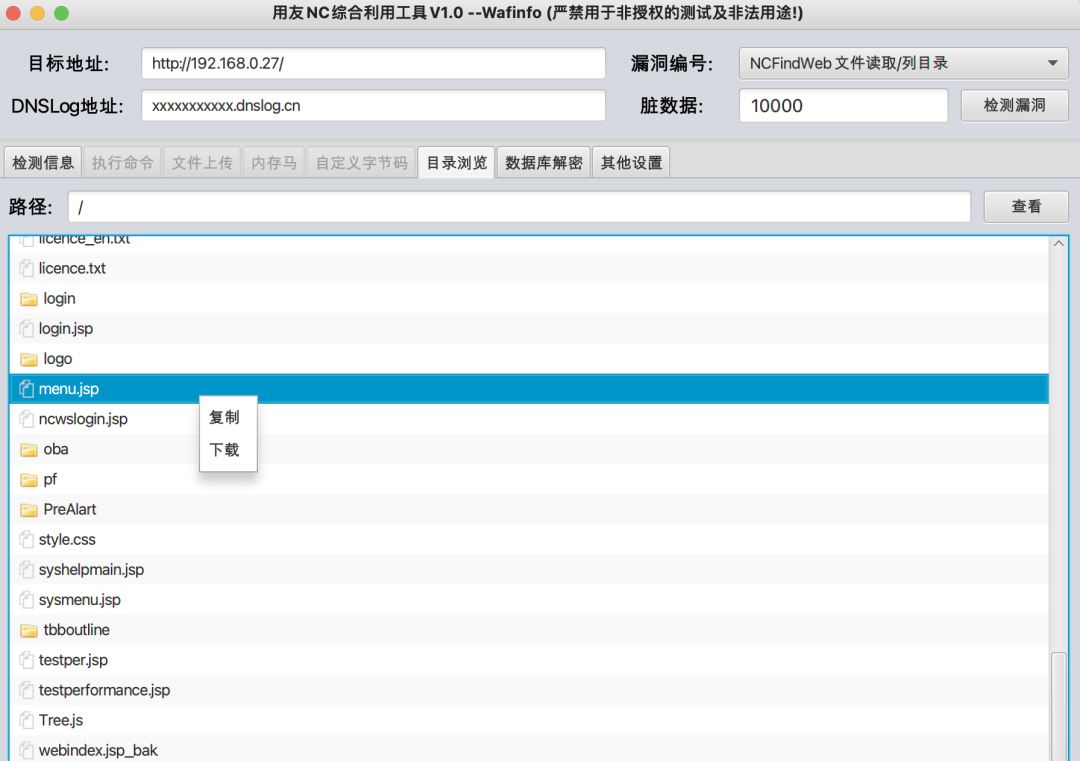
Task: Click the PreAlart folder icon
Action: (28, 510)
